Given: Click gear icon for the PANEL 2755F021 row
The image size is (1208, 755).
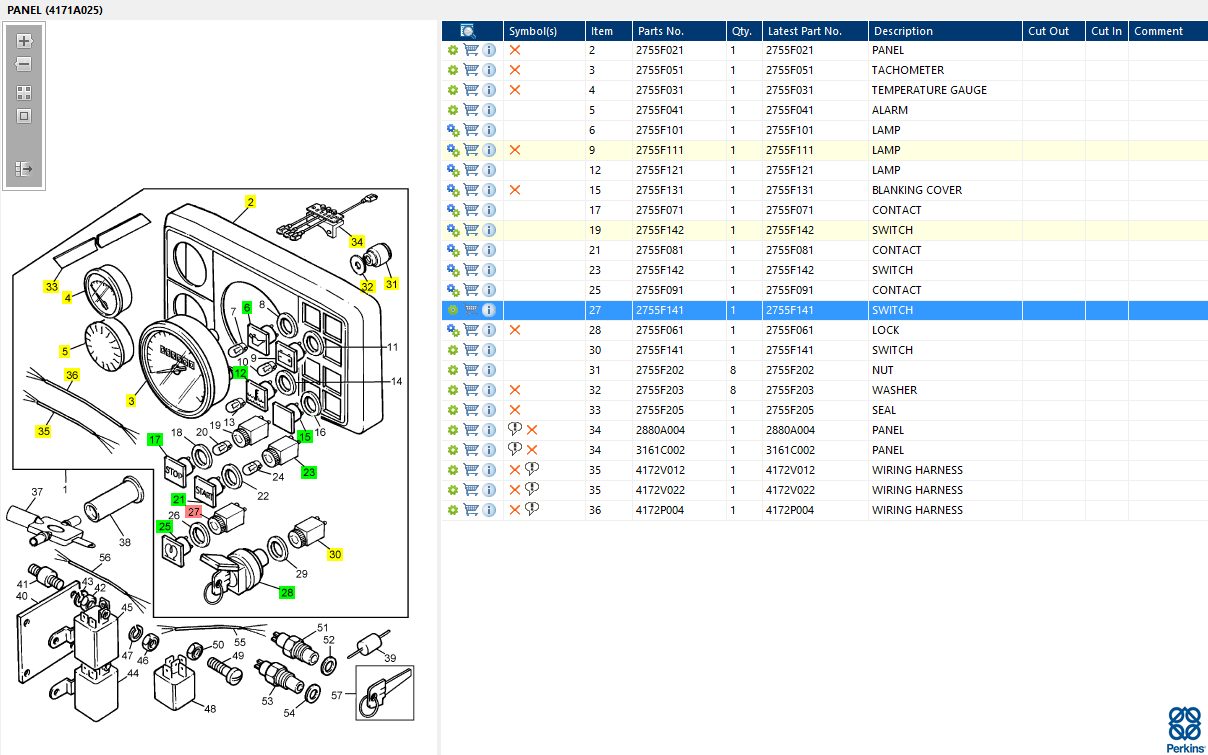Looking at the screenshot, I should (x=453, y=50).
